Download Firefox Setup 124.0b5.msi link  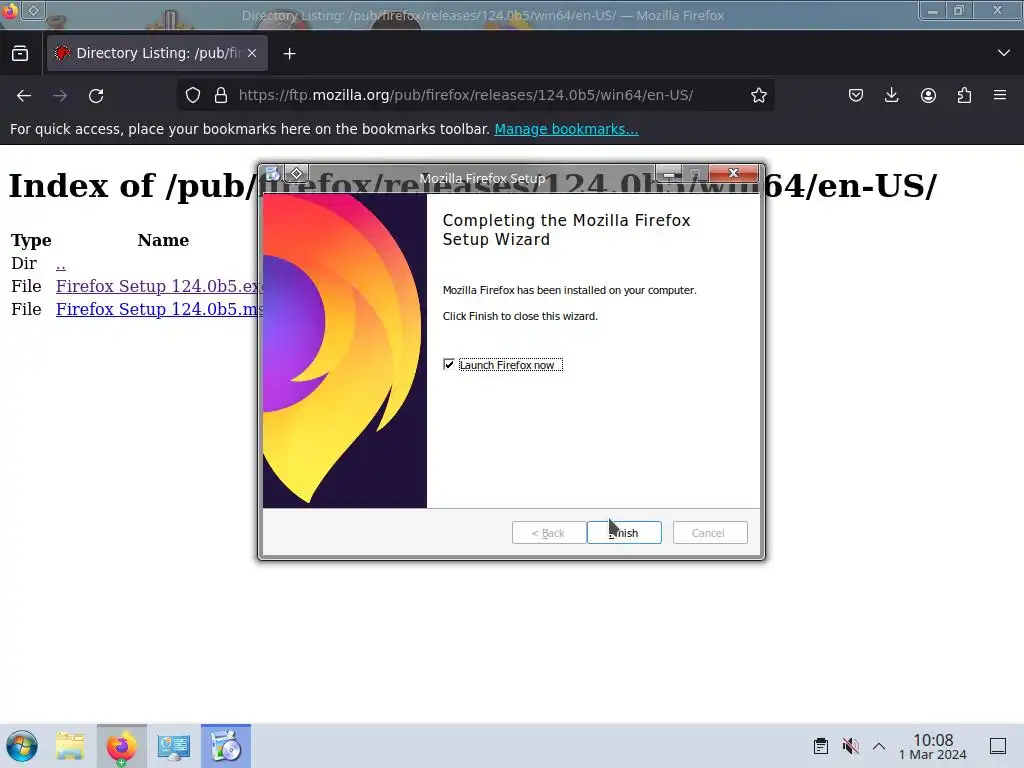click(159, 310)
